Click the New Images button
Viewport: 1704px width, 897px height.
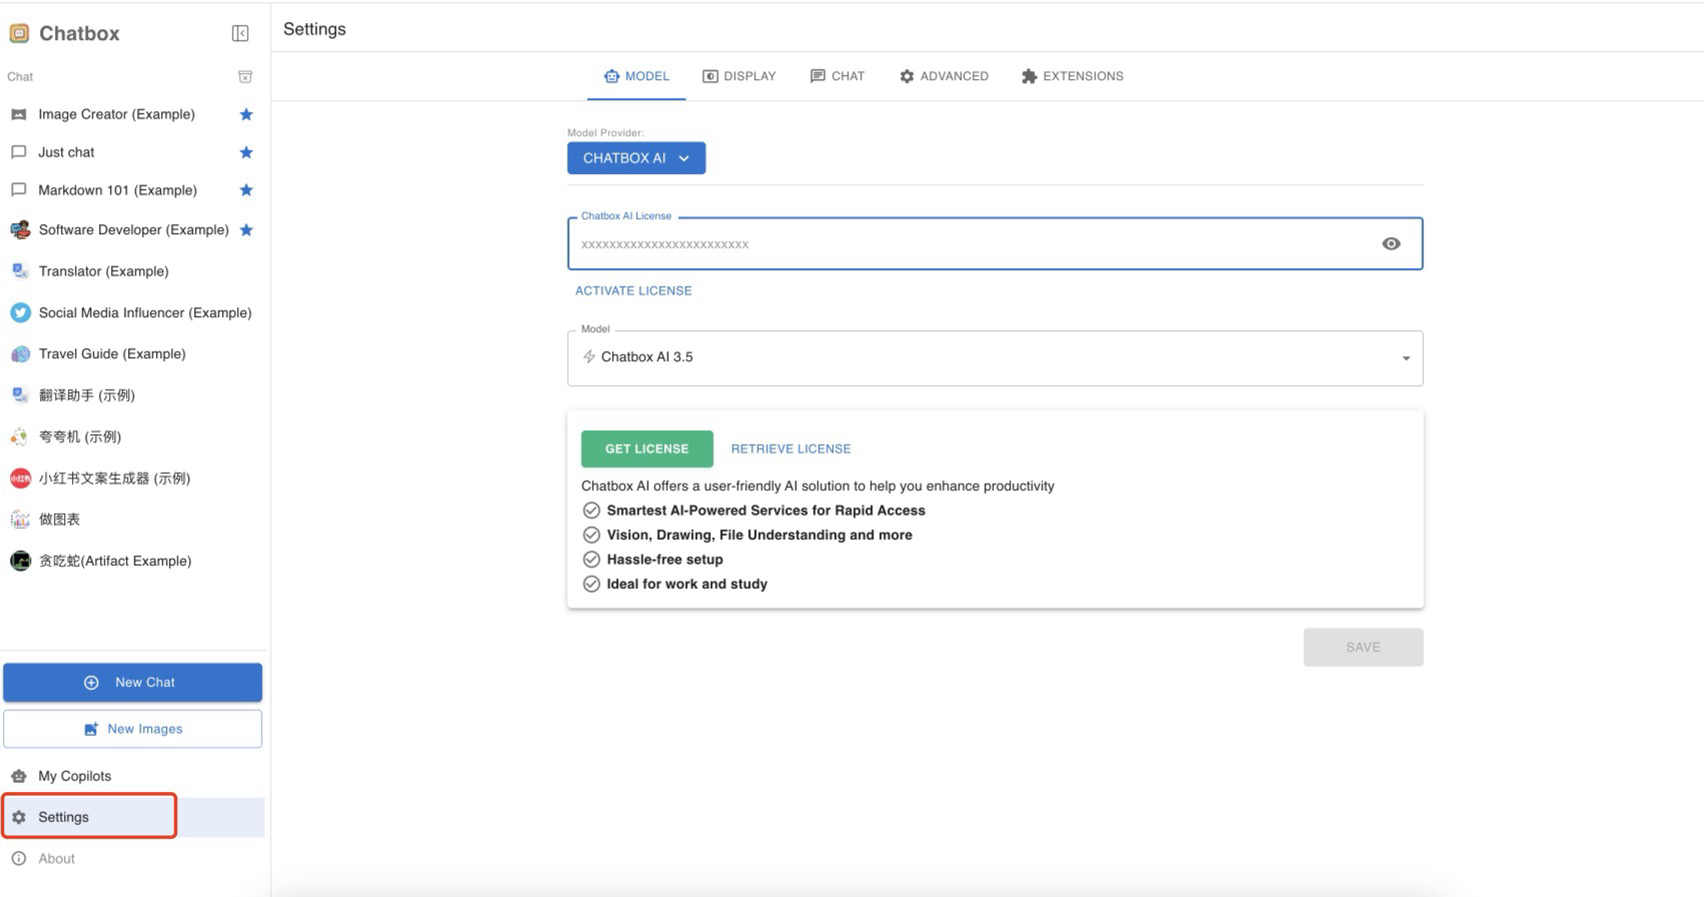click(x=133, y=729)
